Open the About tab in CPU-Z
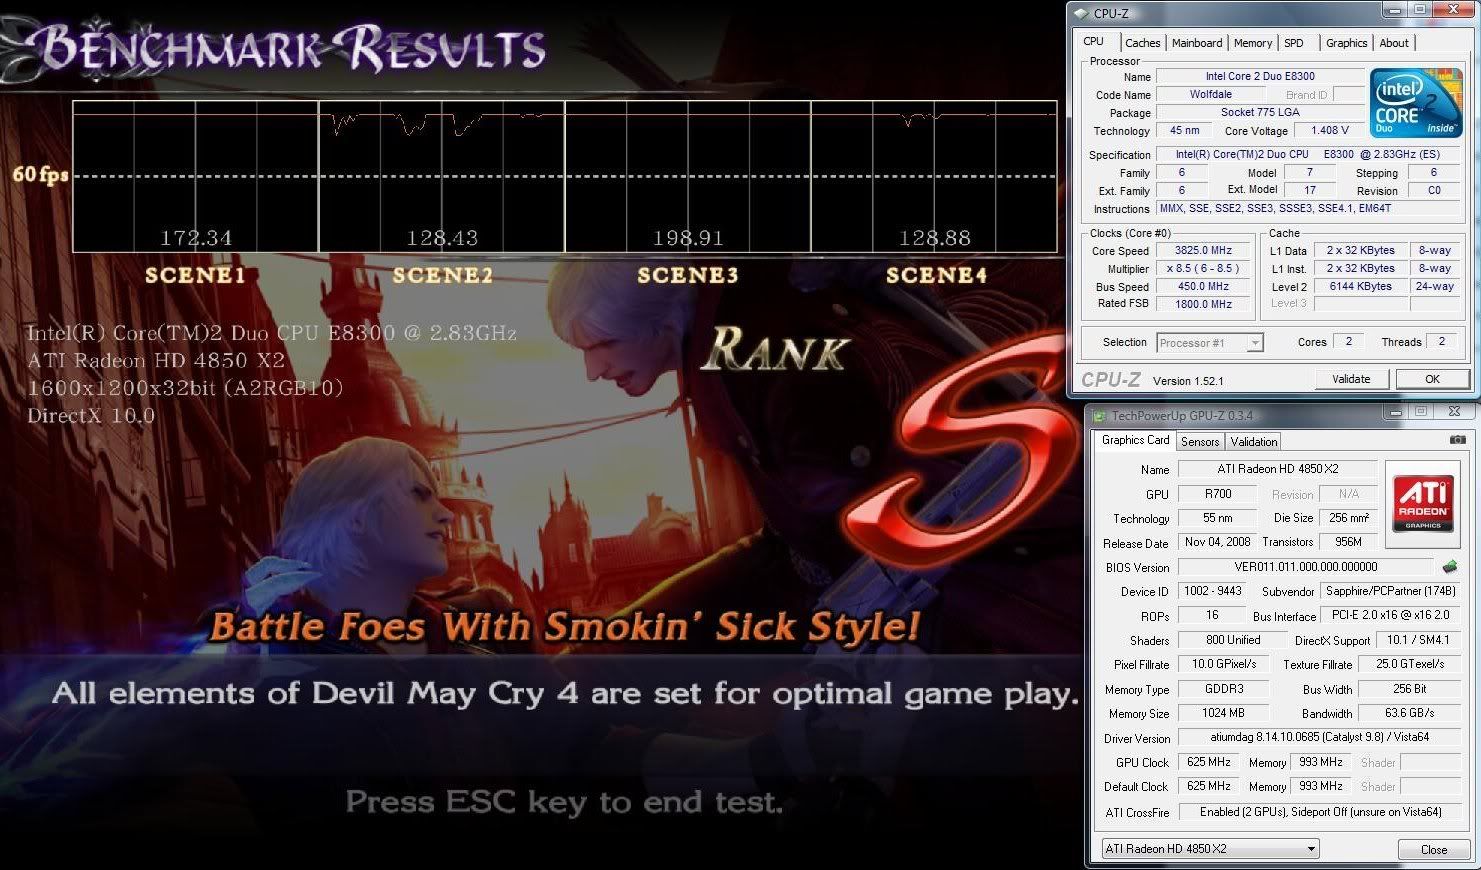The width and height of the screenshot is (1481, 870). click(x=1394, y=43)
